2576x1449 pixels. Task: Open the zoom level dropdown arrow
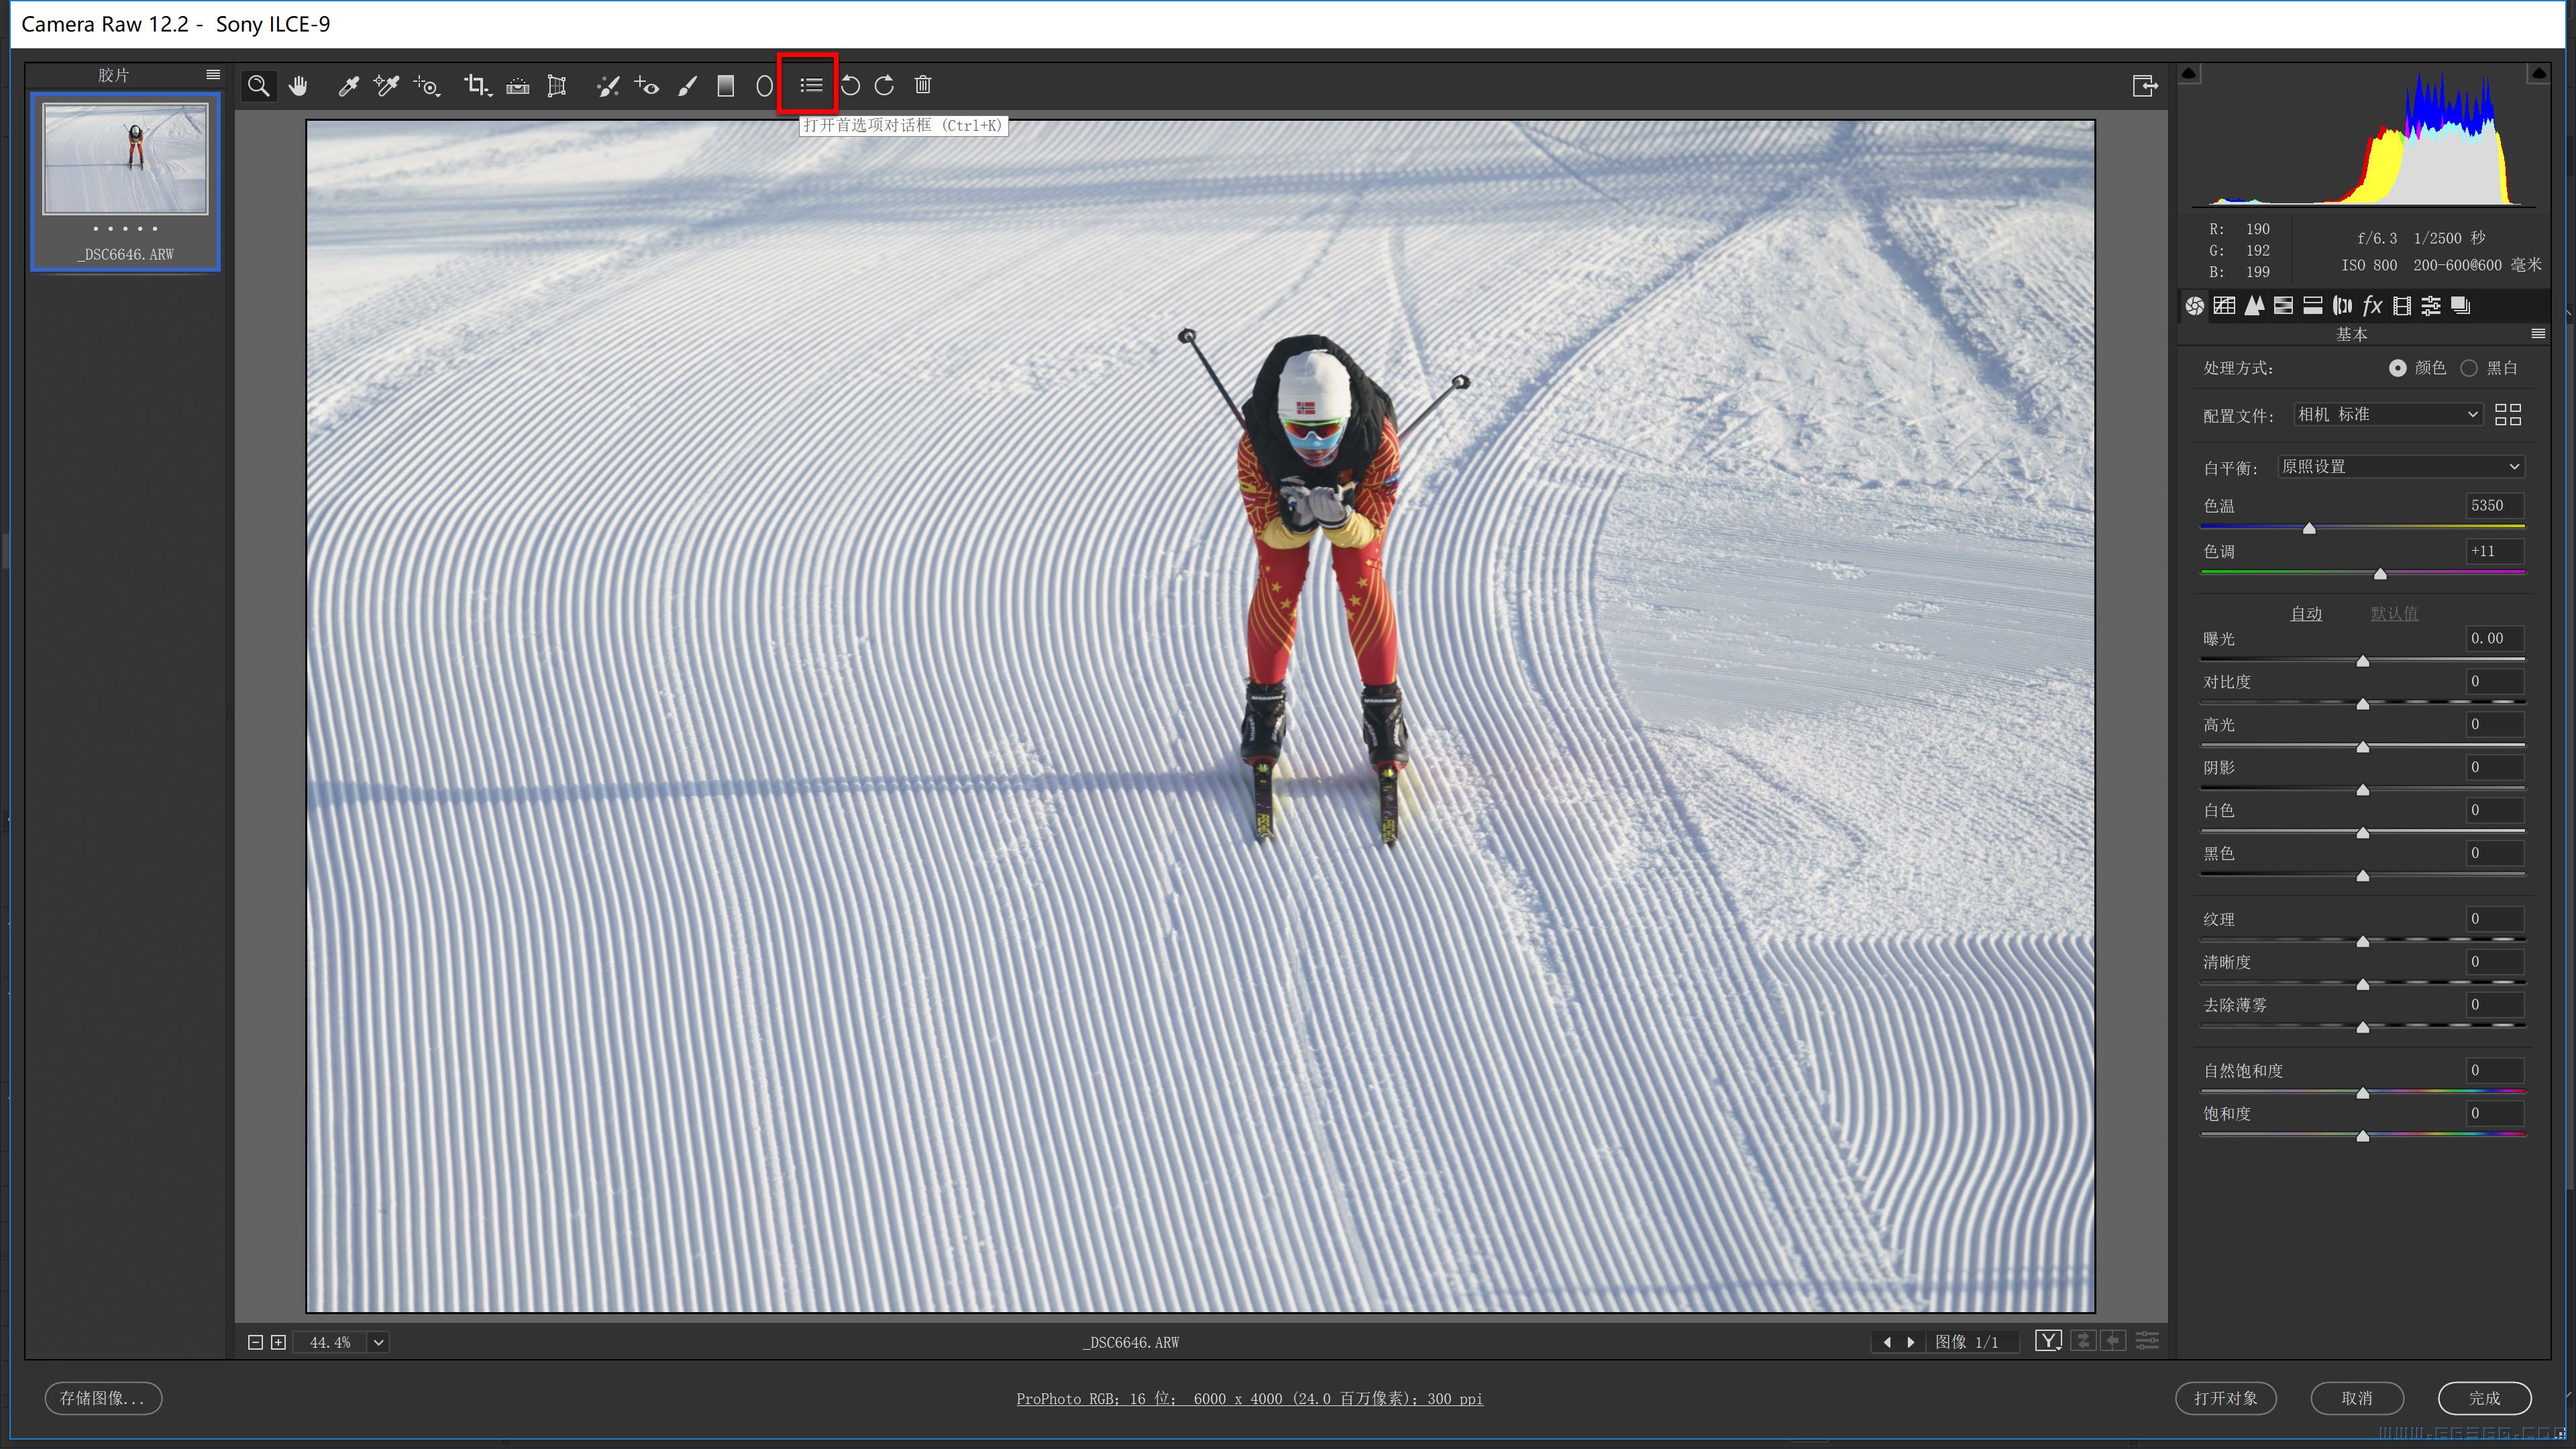click(378, 1342)
